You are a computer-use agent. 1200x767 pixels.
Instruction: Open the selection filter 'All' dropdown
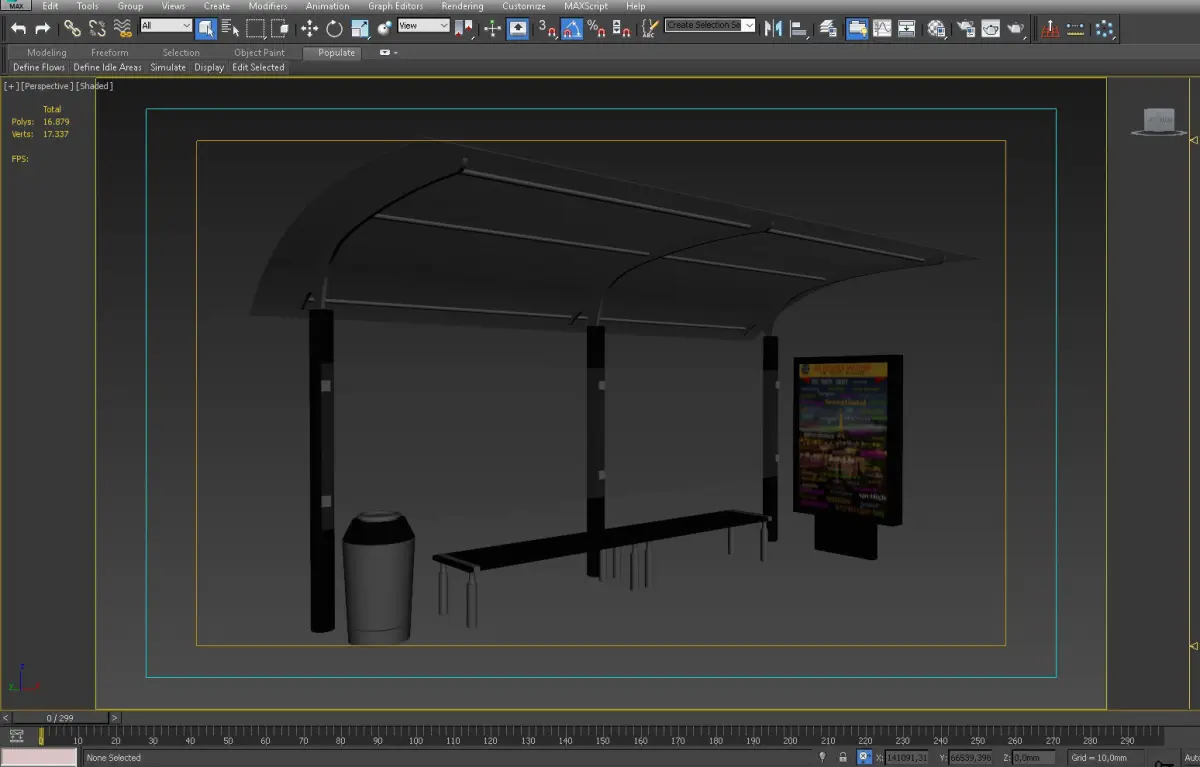tap(166, 26)
